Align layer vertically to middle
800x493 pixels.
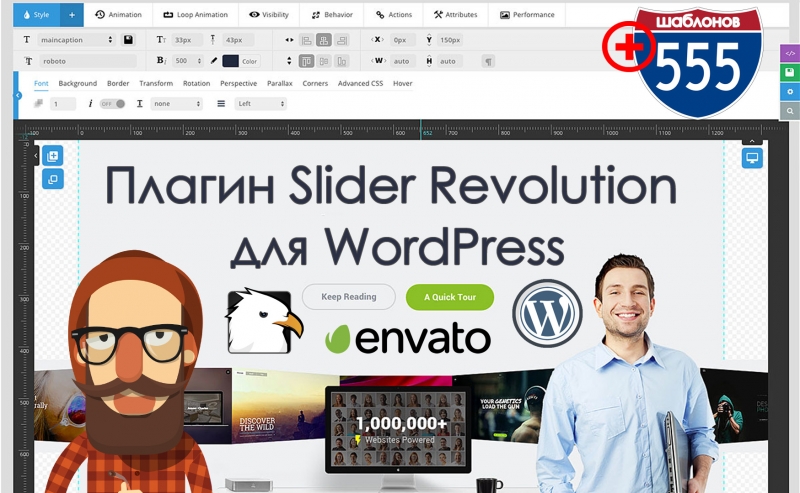coord(324,61)
